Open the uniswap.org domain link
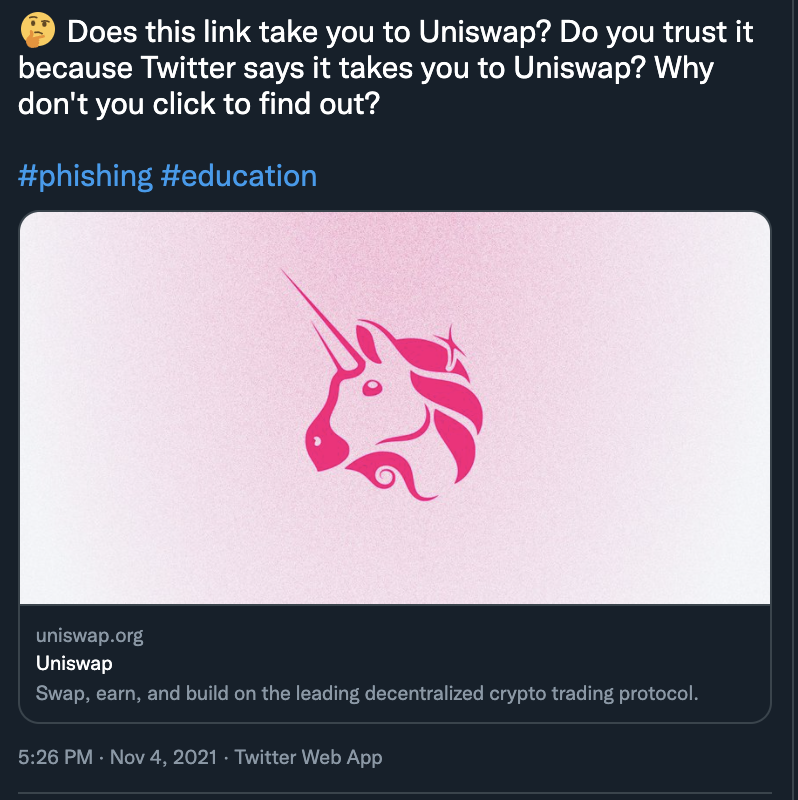Screen dimensions: 798x800 click(89, 636)
